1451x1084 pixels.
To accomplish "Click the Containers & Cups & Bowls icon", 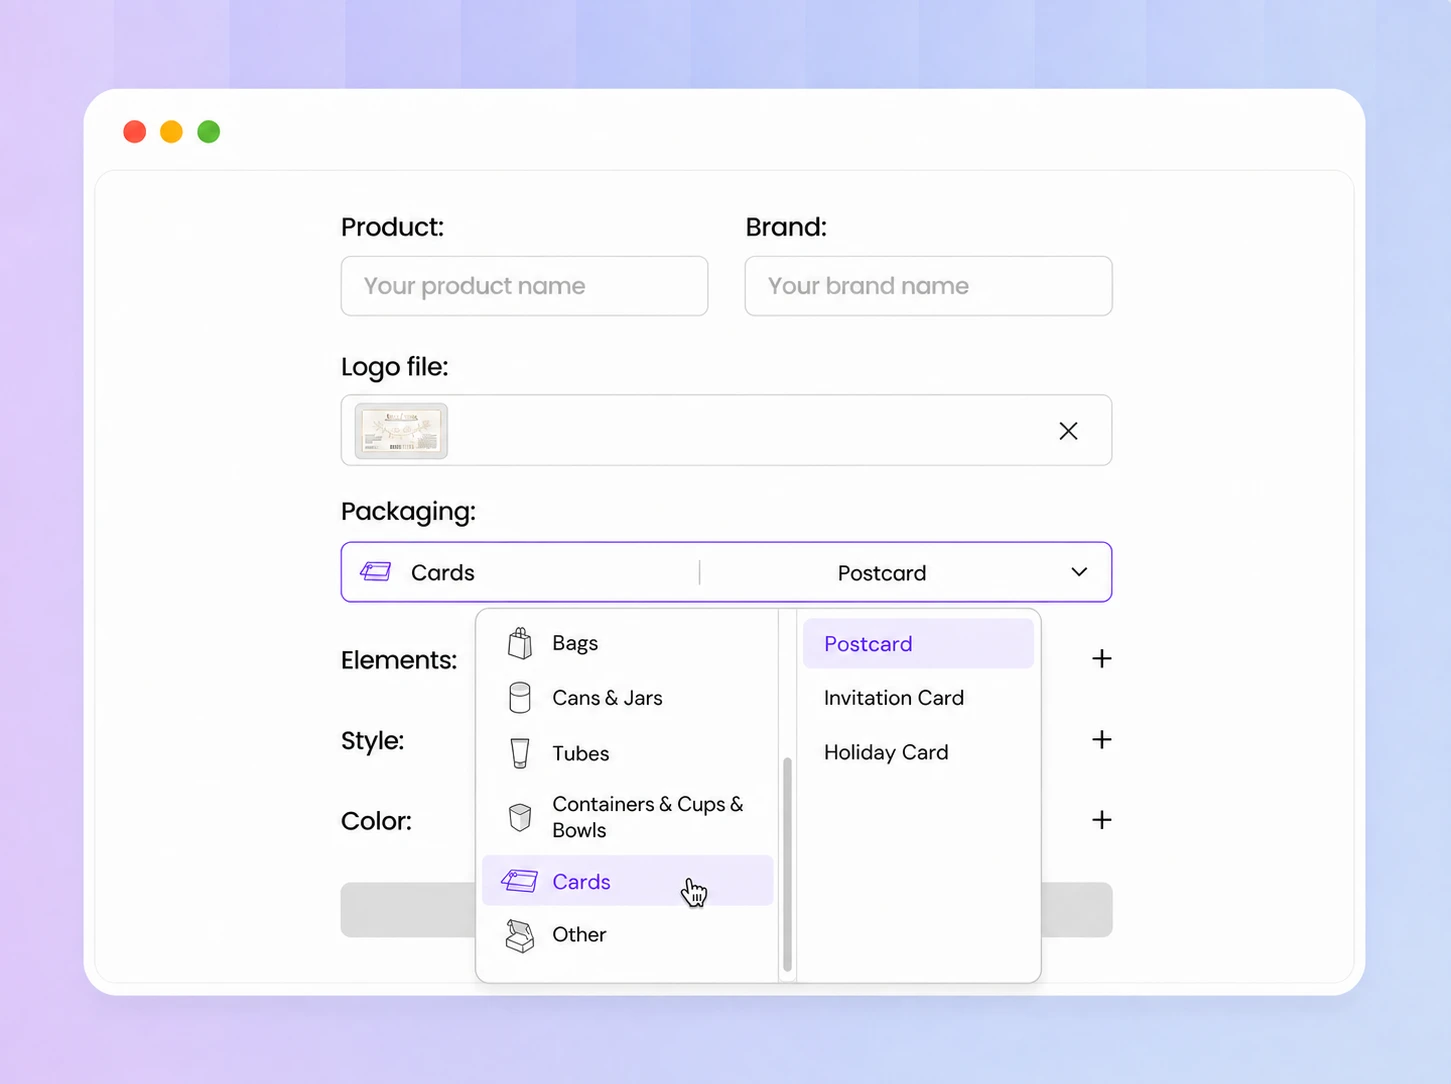I will tap(520, 817).
